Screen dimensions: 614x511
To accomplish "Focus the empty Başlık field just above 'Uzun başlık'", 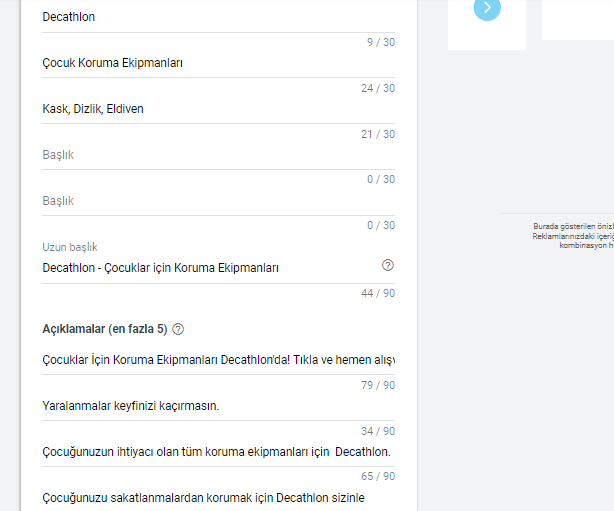I will 218,201.
